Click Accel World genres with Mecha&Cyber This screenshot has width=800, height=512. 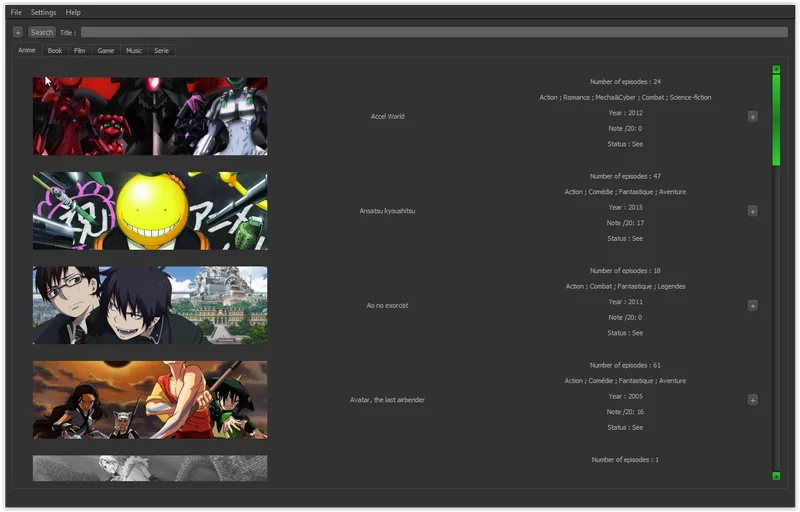click(625, 97)
